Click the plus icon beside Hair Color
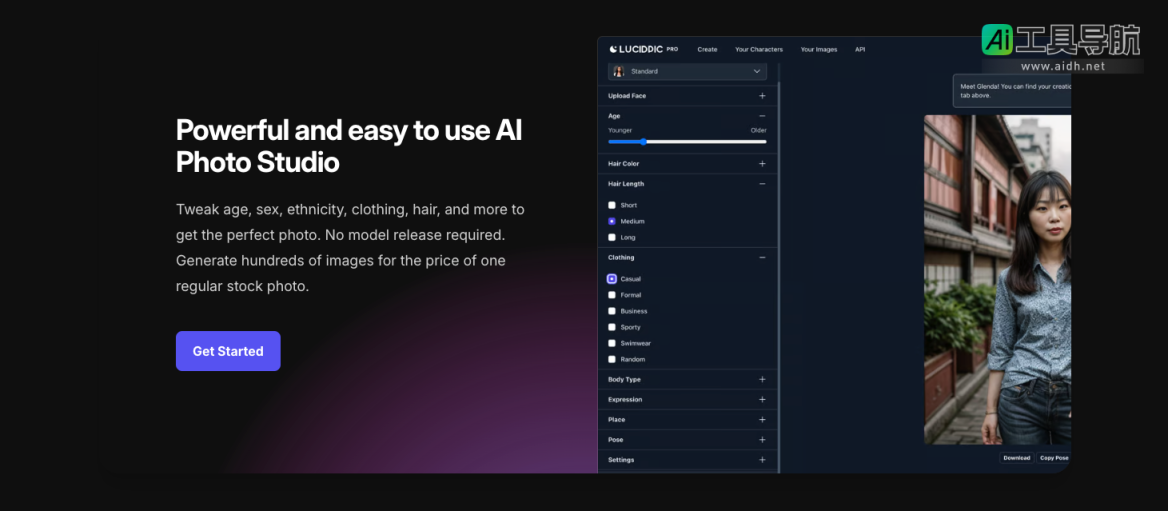Screen dimensions: 1168x511 [762, 164]
